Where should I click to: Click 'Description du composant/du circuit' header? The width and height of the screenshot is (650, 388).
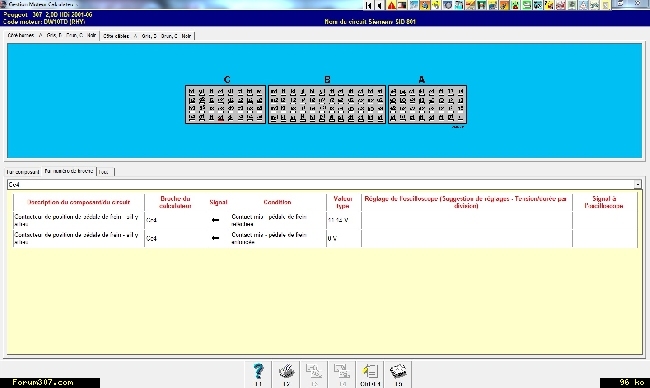pyautogui.click(x=78, y=202)
